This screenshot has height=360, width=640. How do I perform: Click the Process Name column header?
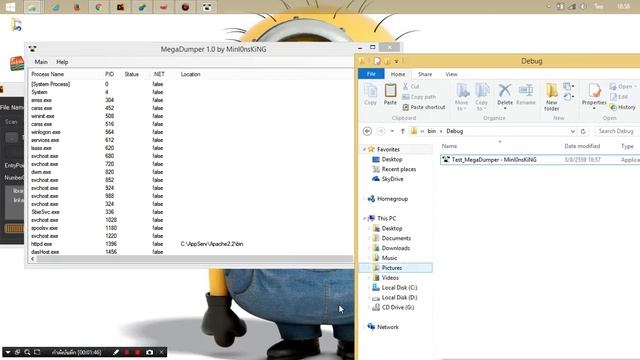pos(47,74)
